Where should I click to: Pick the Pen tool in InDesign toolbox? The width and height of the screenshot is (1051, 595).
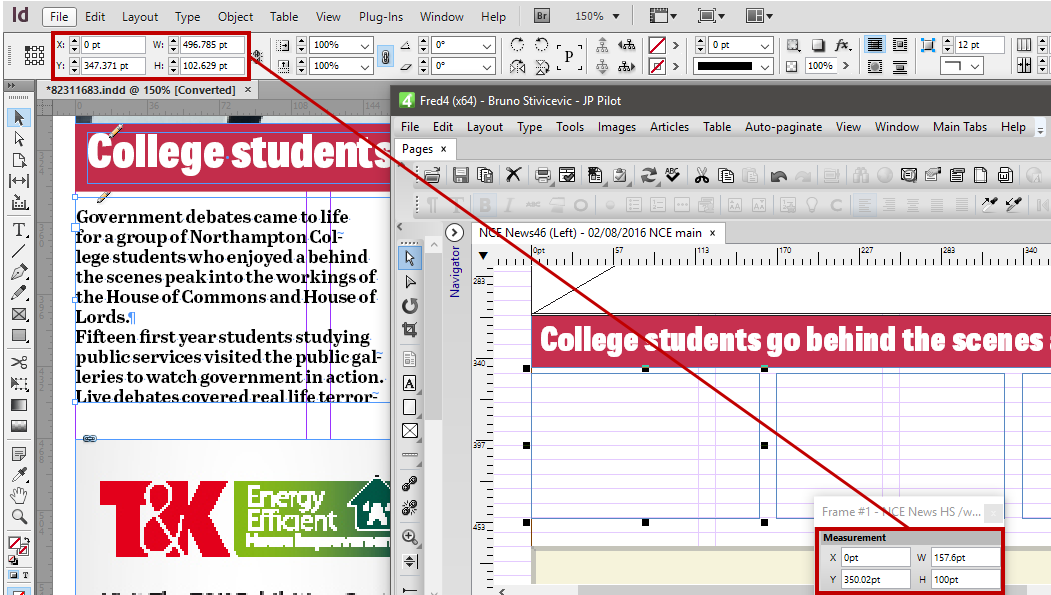point(19,272)
